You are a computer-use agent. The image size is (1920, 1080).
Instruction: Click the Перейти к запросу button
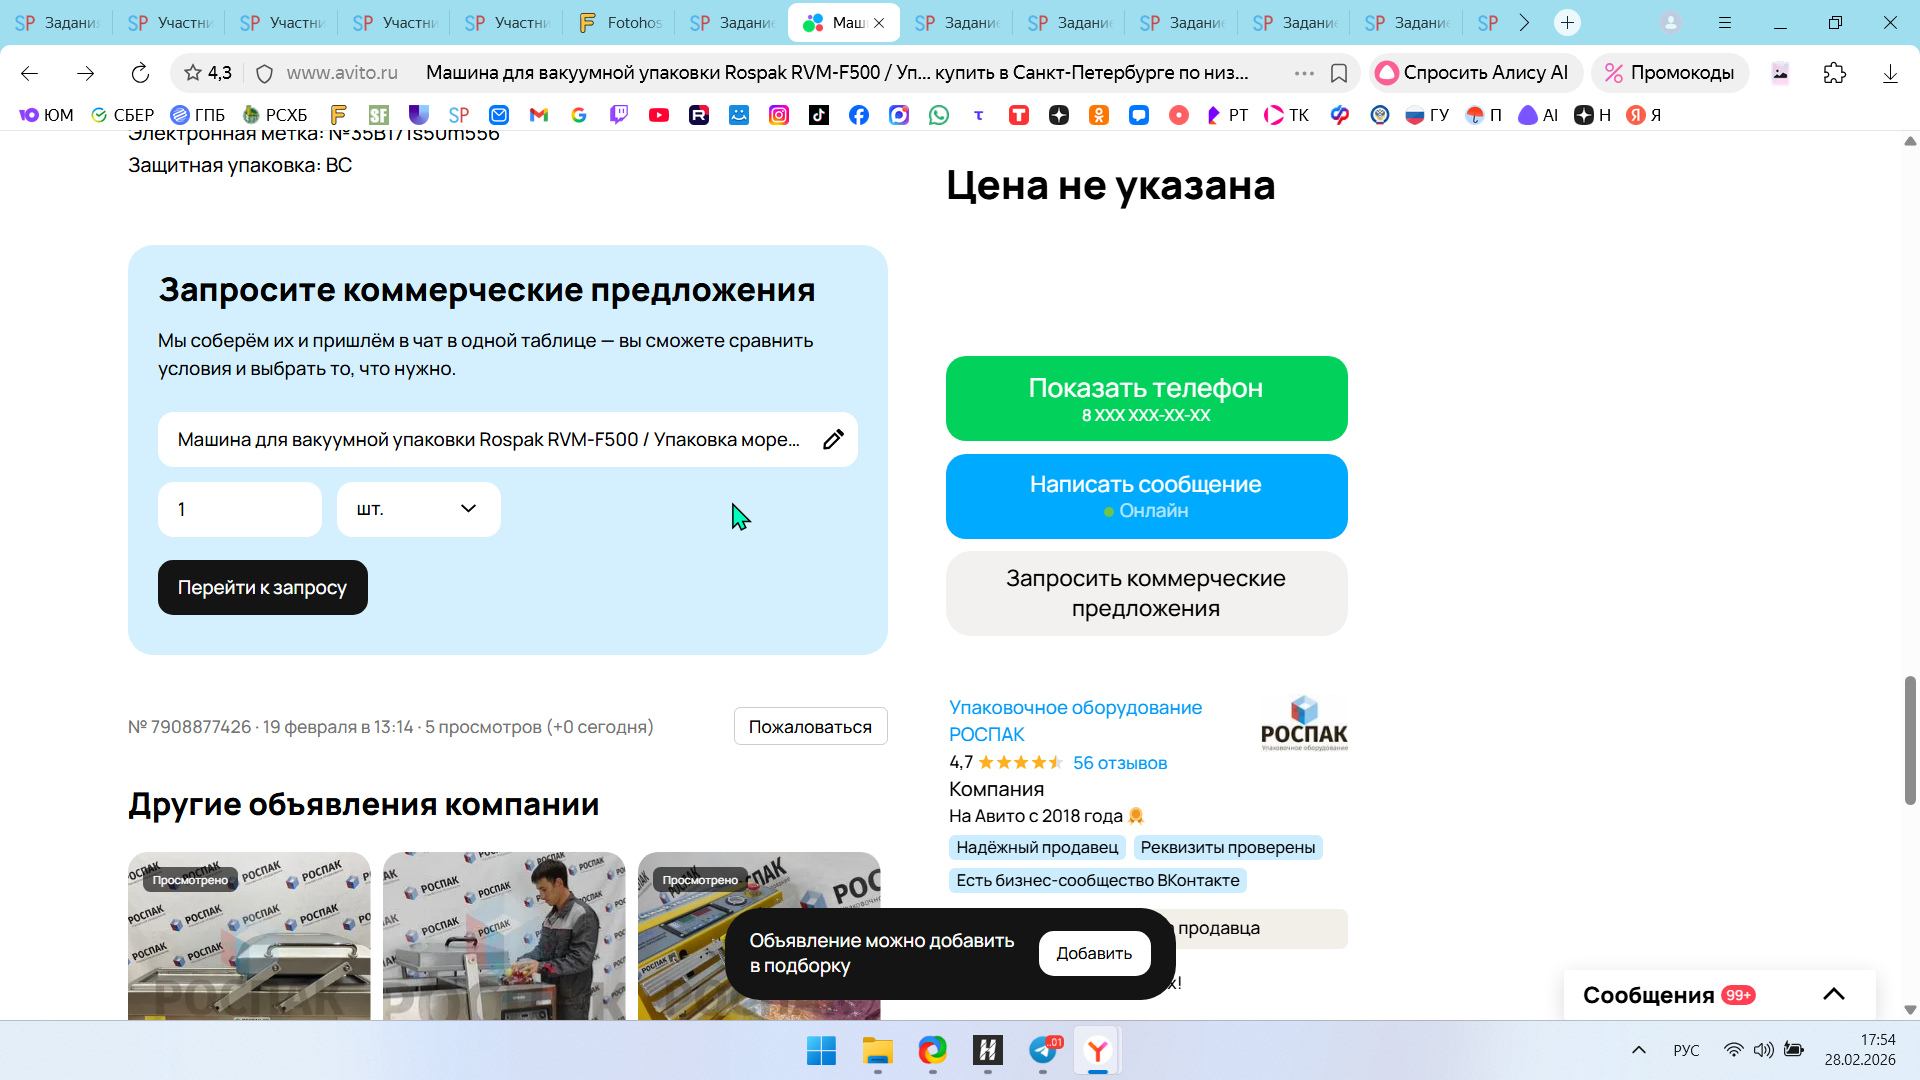pos(262,588)
